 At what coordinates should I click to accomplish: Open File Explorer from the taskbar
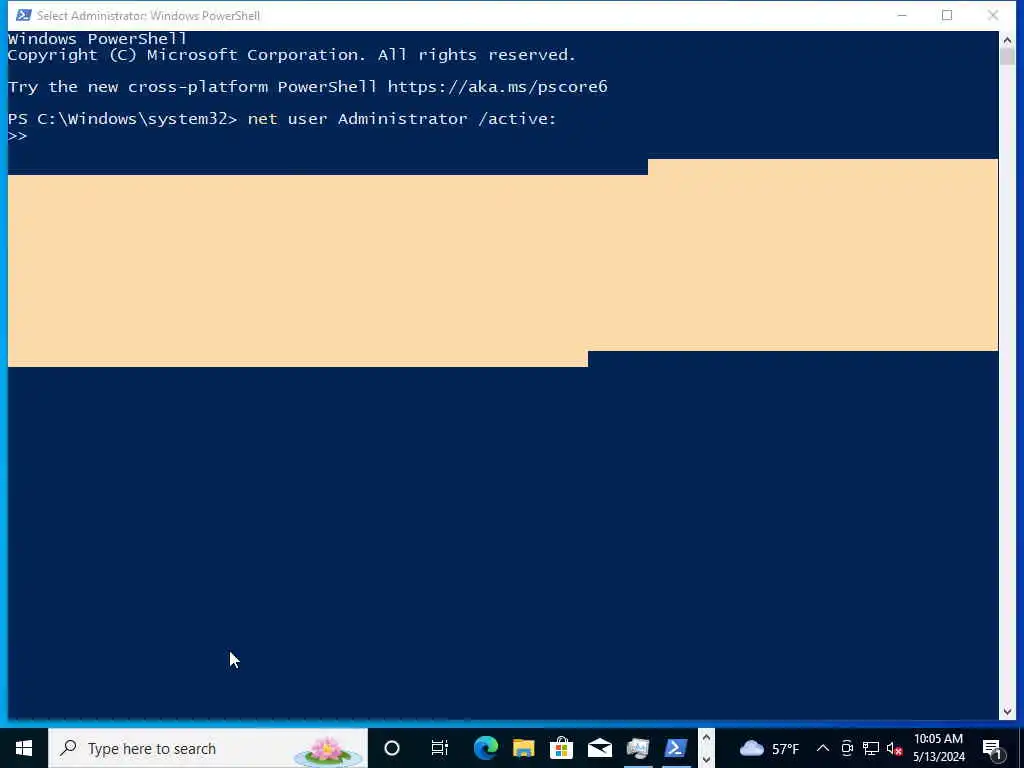[524, 748]
